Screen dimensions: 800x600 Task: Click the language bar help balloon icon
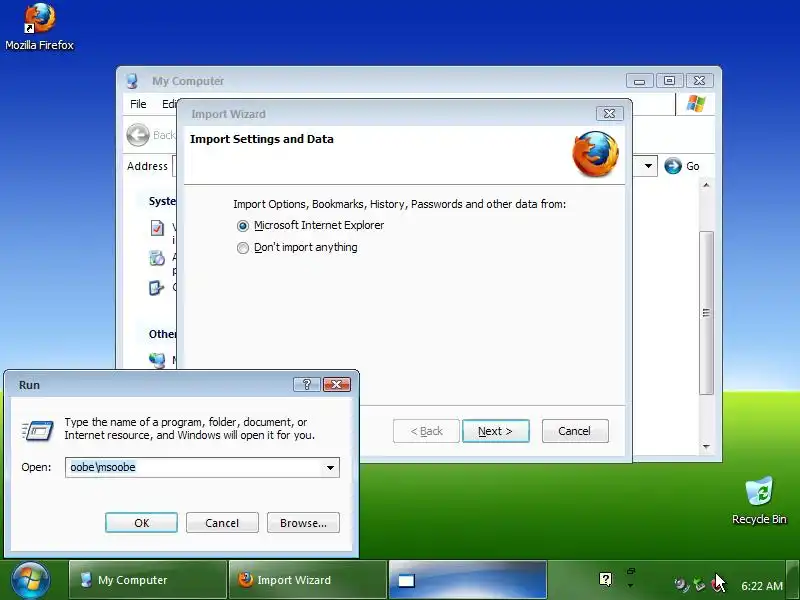click(605, 579)
